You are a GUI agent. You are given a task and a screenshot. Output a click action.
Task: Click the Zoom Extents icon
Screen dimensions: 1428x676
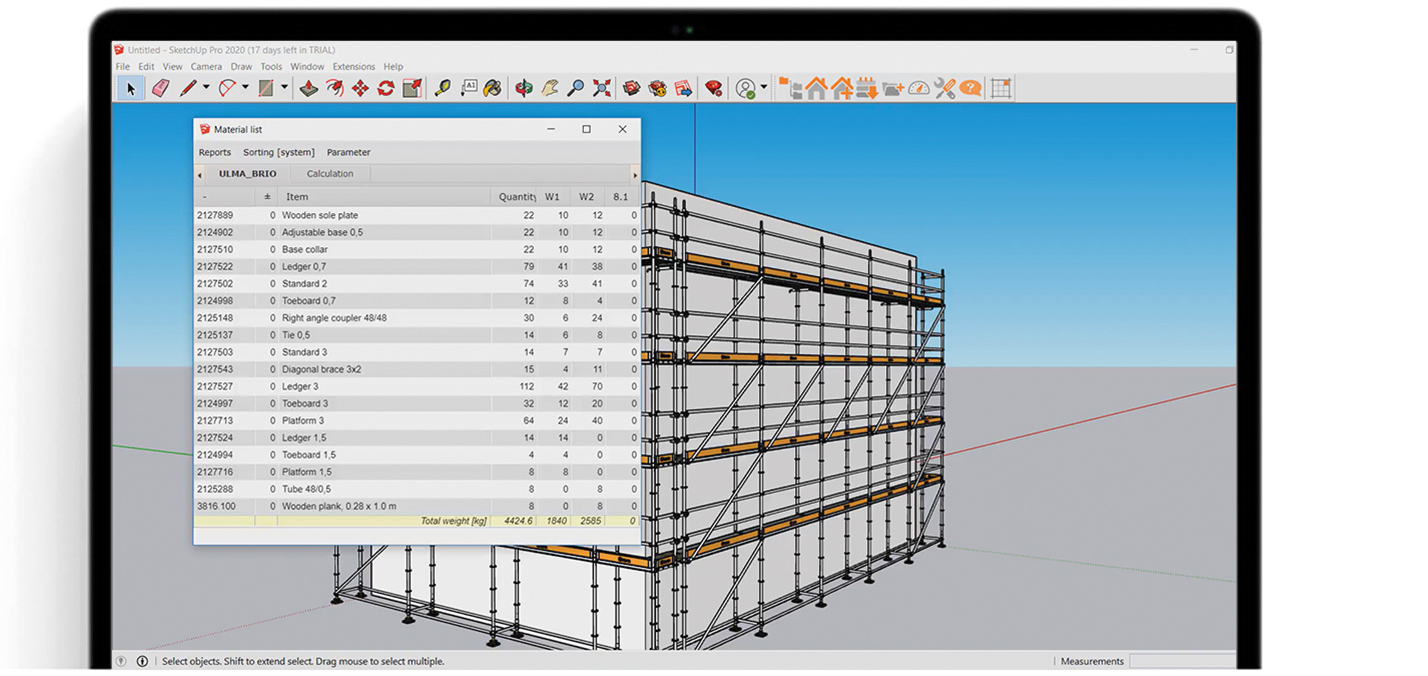pos(602,89)
